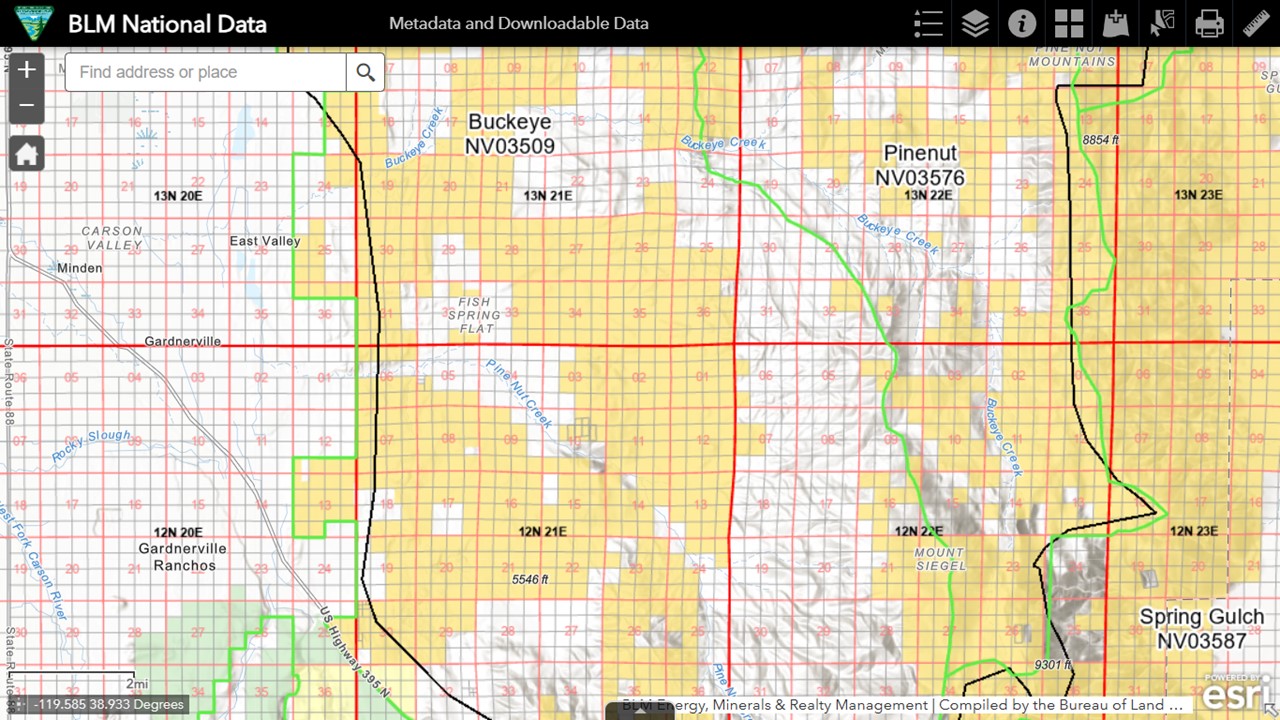This screenshot has height=720, width=1280.
Task: Zoom out on the map
Action: 27,105
